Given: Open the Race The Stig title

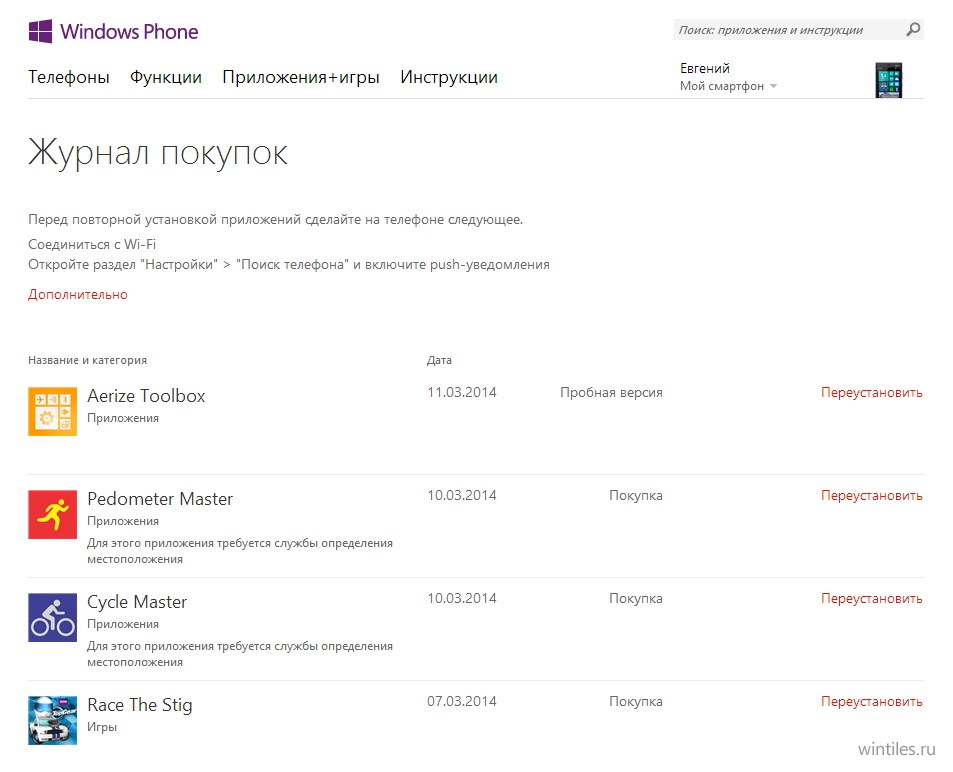Looking at the screenshot, I should coord(140,705).
